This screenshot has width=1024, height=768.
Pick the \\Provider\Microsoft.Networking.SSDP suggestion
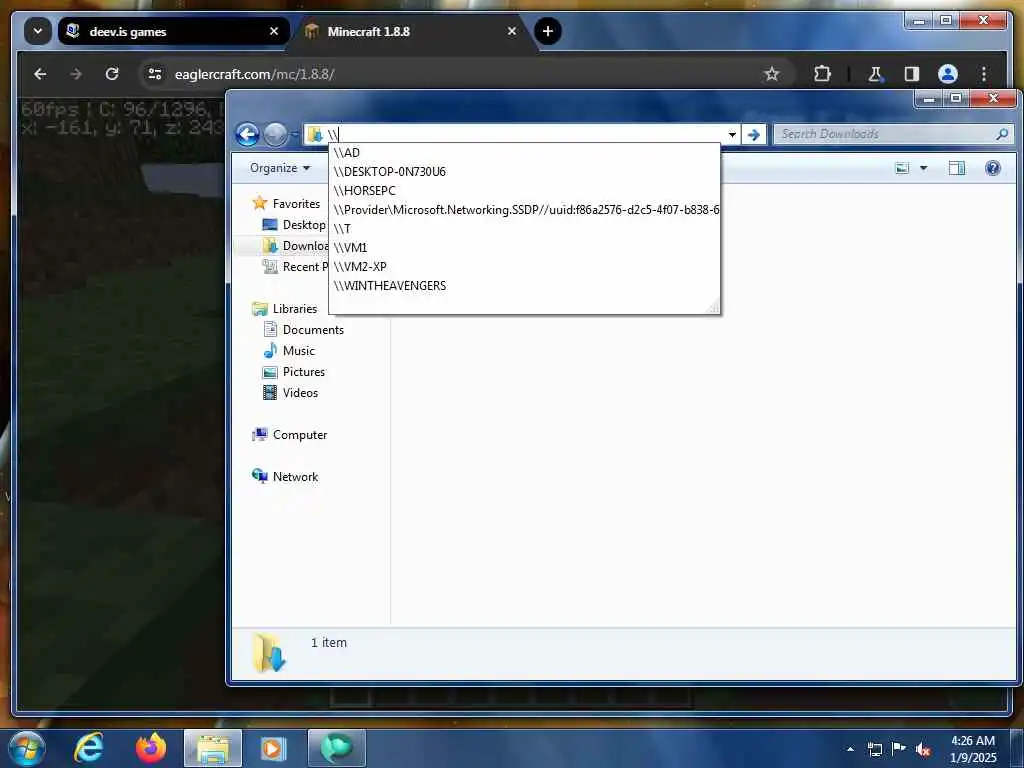524,210
